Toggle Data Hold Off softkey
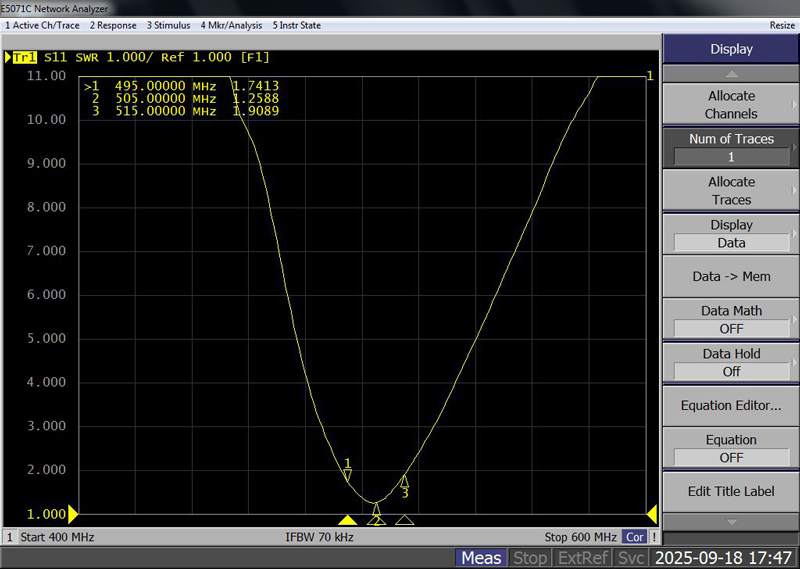800x569 pixels. coord(731,362)
